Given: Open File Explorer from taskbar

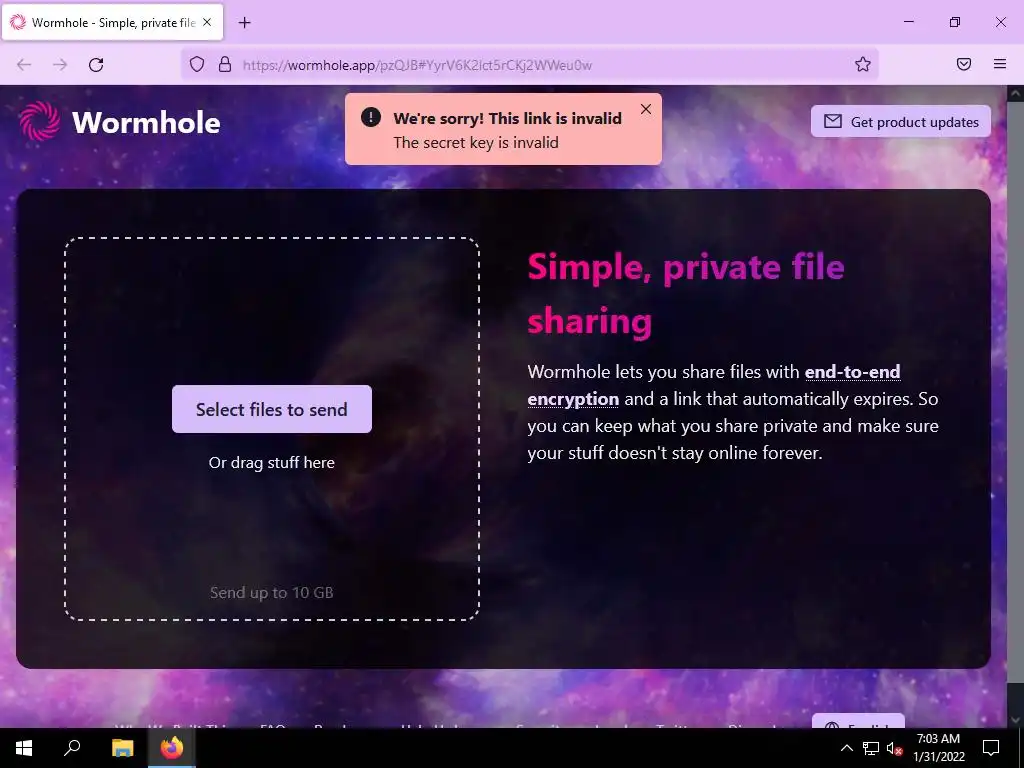Looking at the screenshot, I should click(x=122, y=748).
